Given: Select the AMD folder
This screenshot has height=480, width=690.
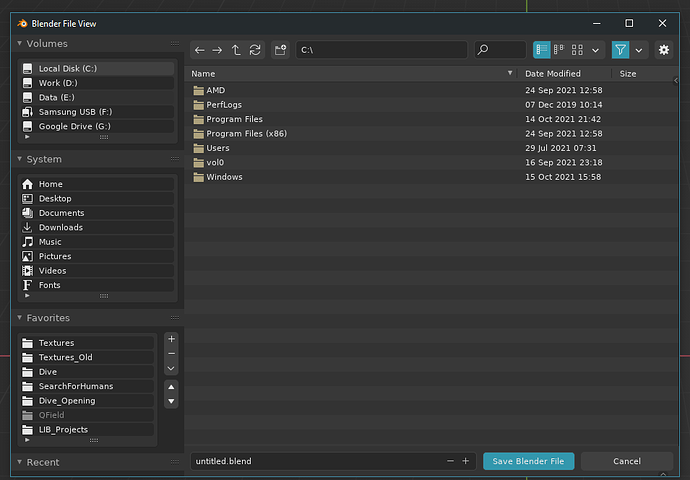Looking at the screenshot, I should pyautogui.click(x=431, y=90).
